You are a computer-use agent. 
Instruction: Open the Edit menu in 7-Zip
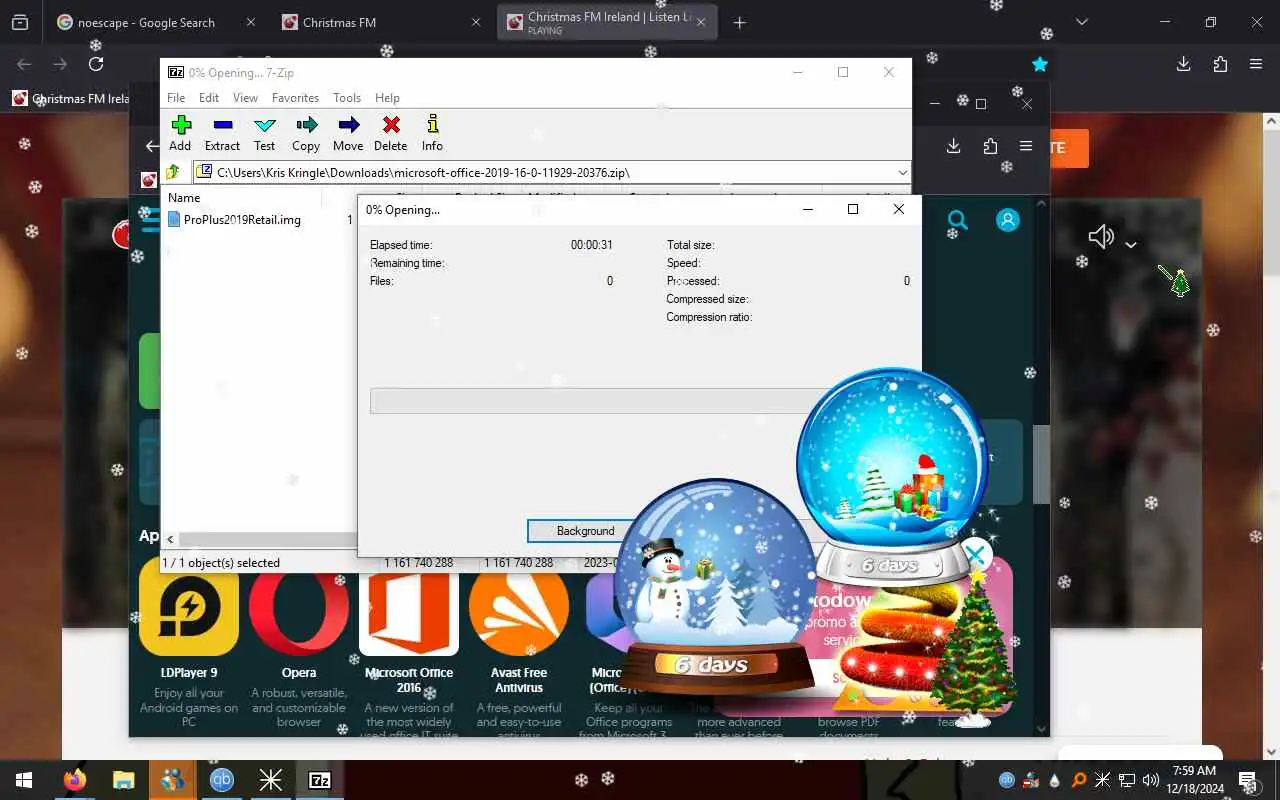[x=209, y=98]
